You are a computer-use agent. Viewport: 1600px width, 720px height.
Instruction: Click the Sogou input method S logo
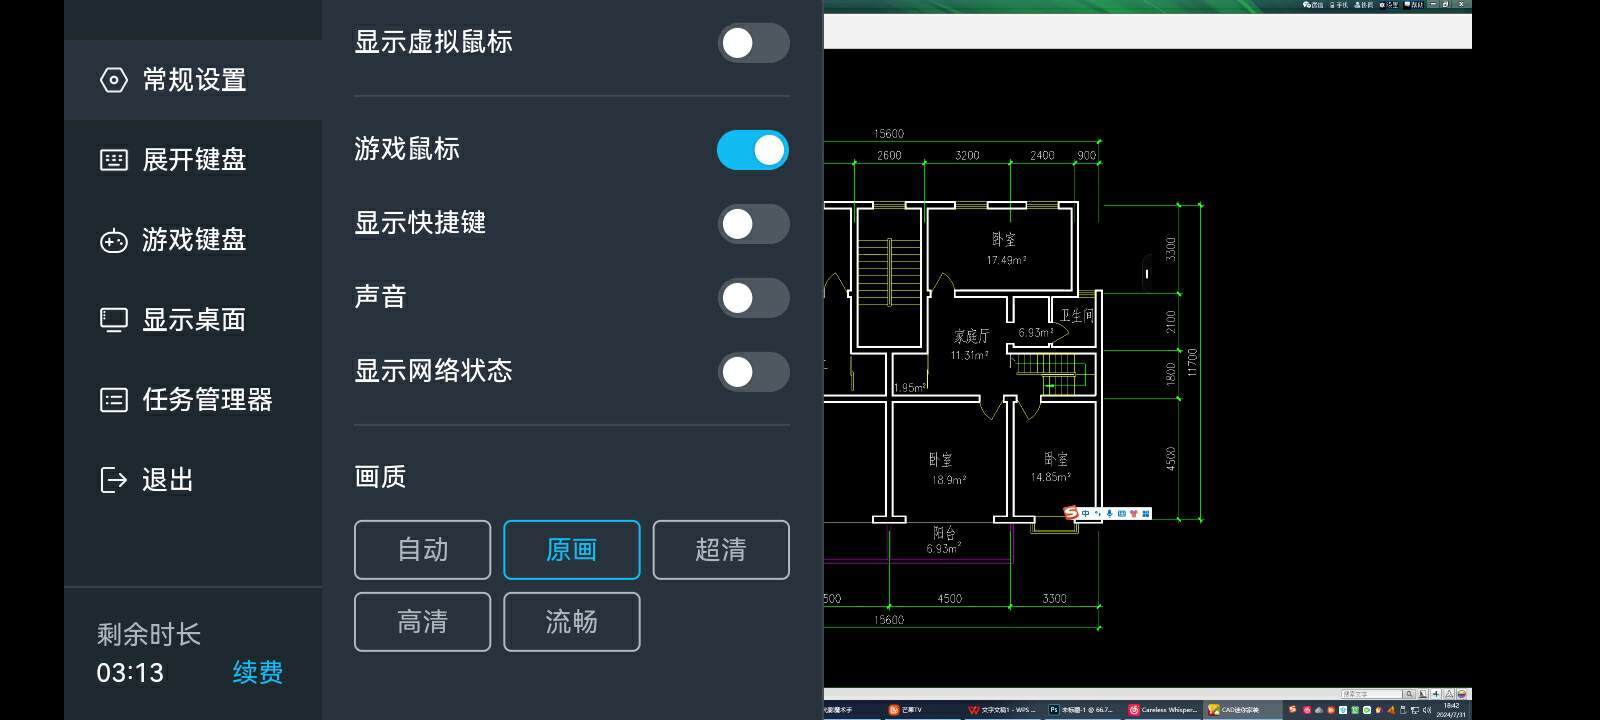click(x=1071, y=513)
